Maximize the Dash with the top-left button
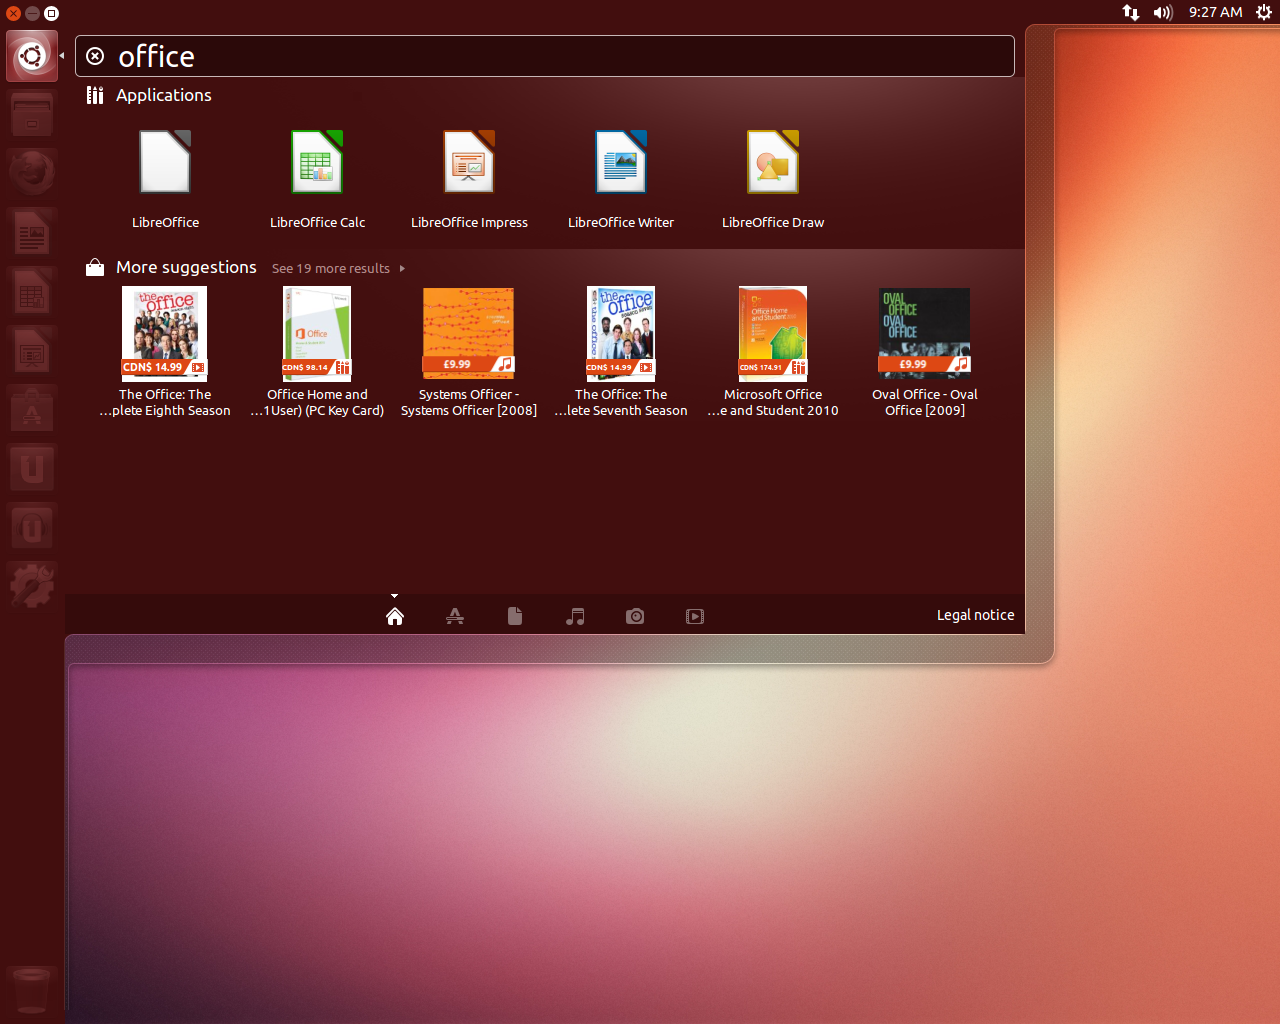Viewport: 1280px width, 1024px height. pos(52,13)
